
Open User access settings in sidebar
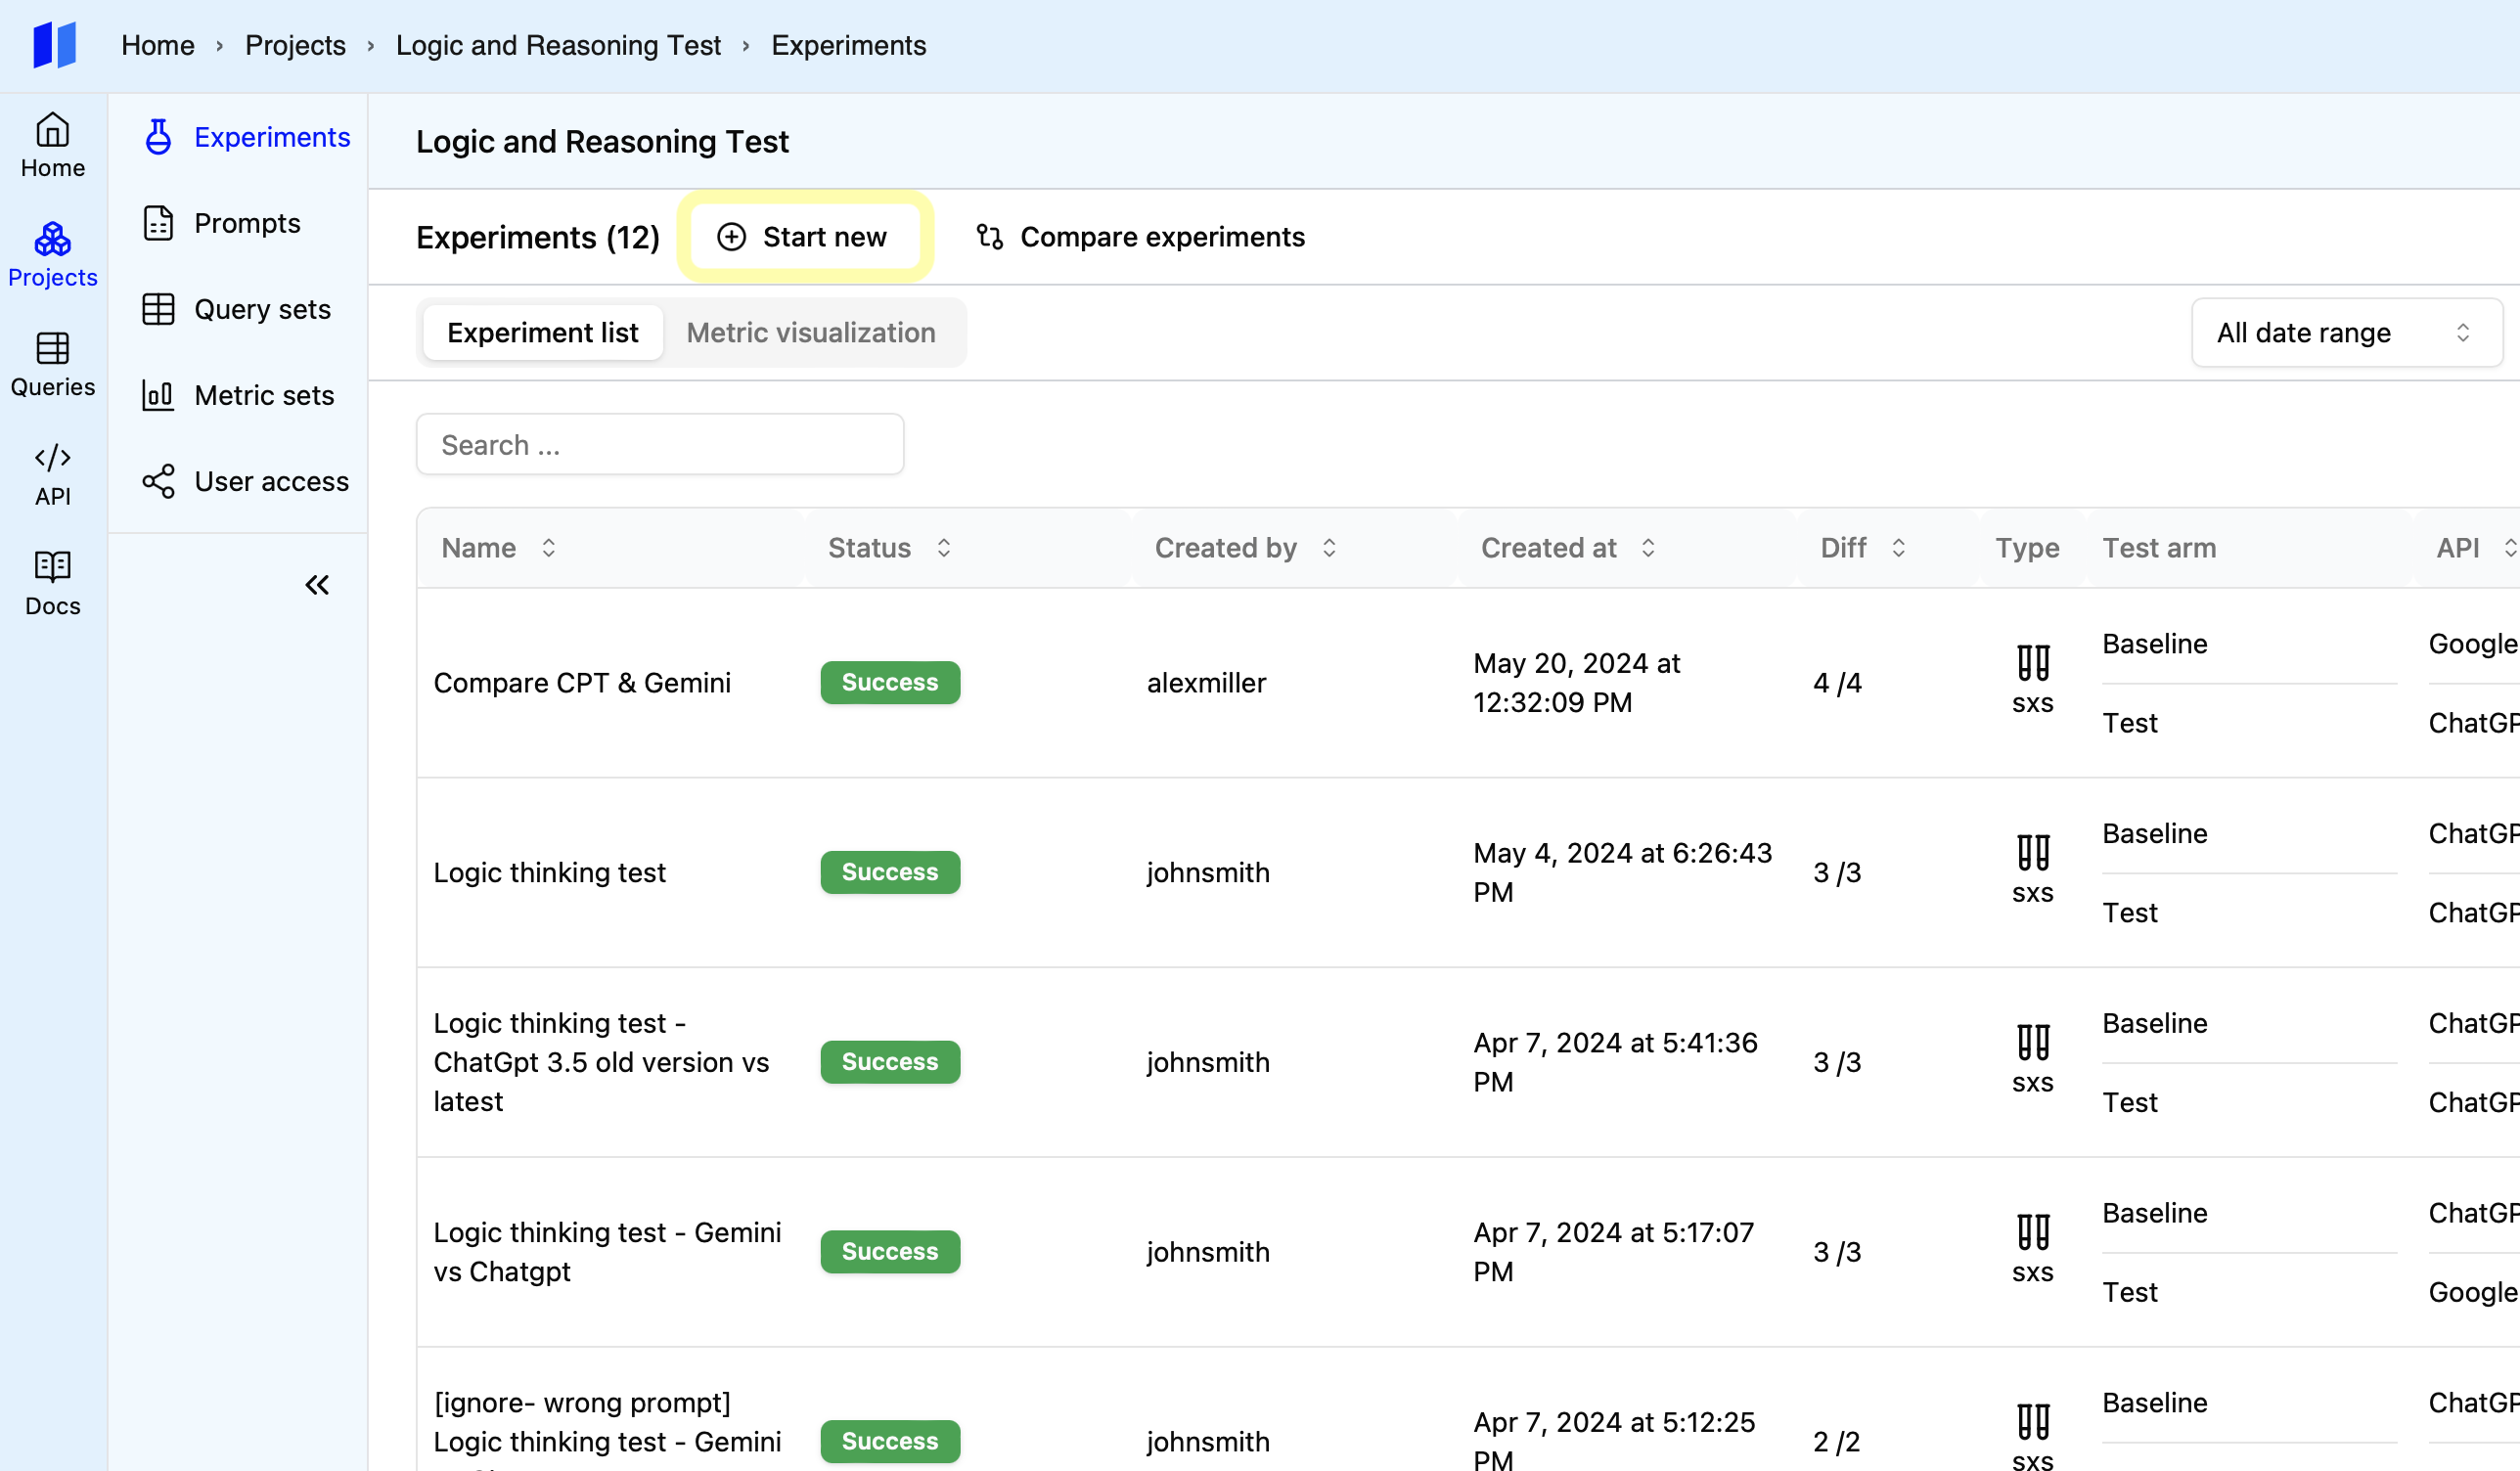tap(270, 481)
